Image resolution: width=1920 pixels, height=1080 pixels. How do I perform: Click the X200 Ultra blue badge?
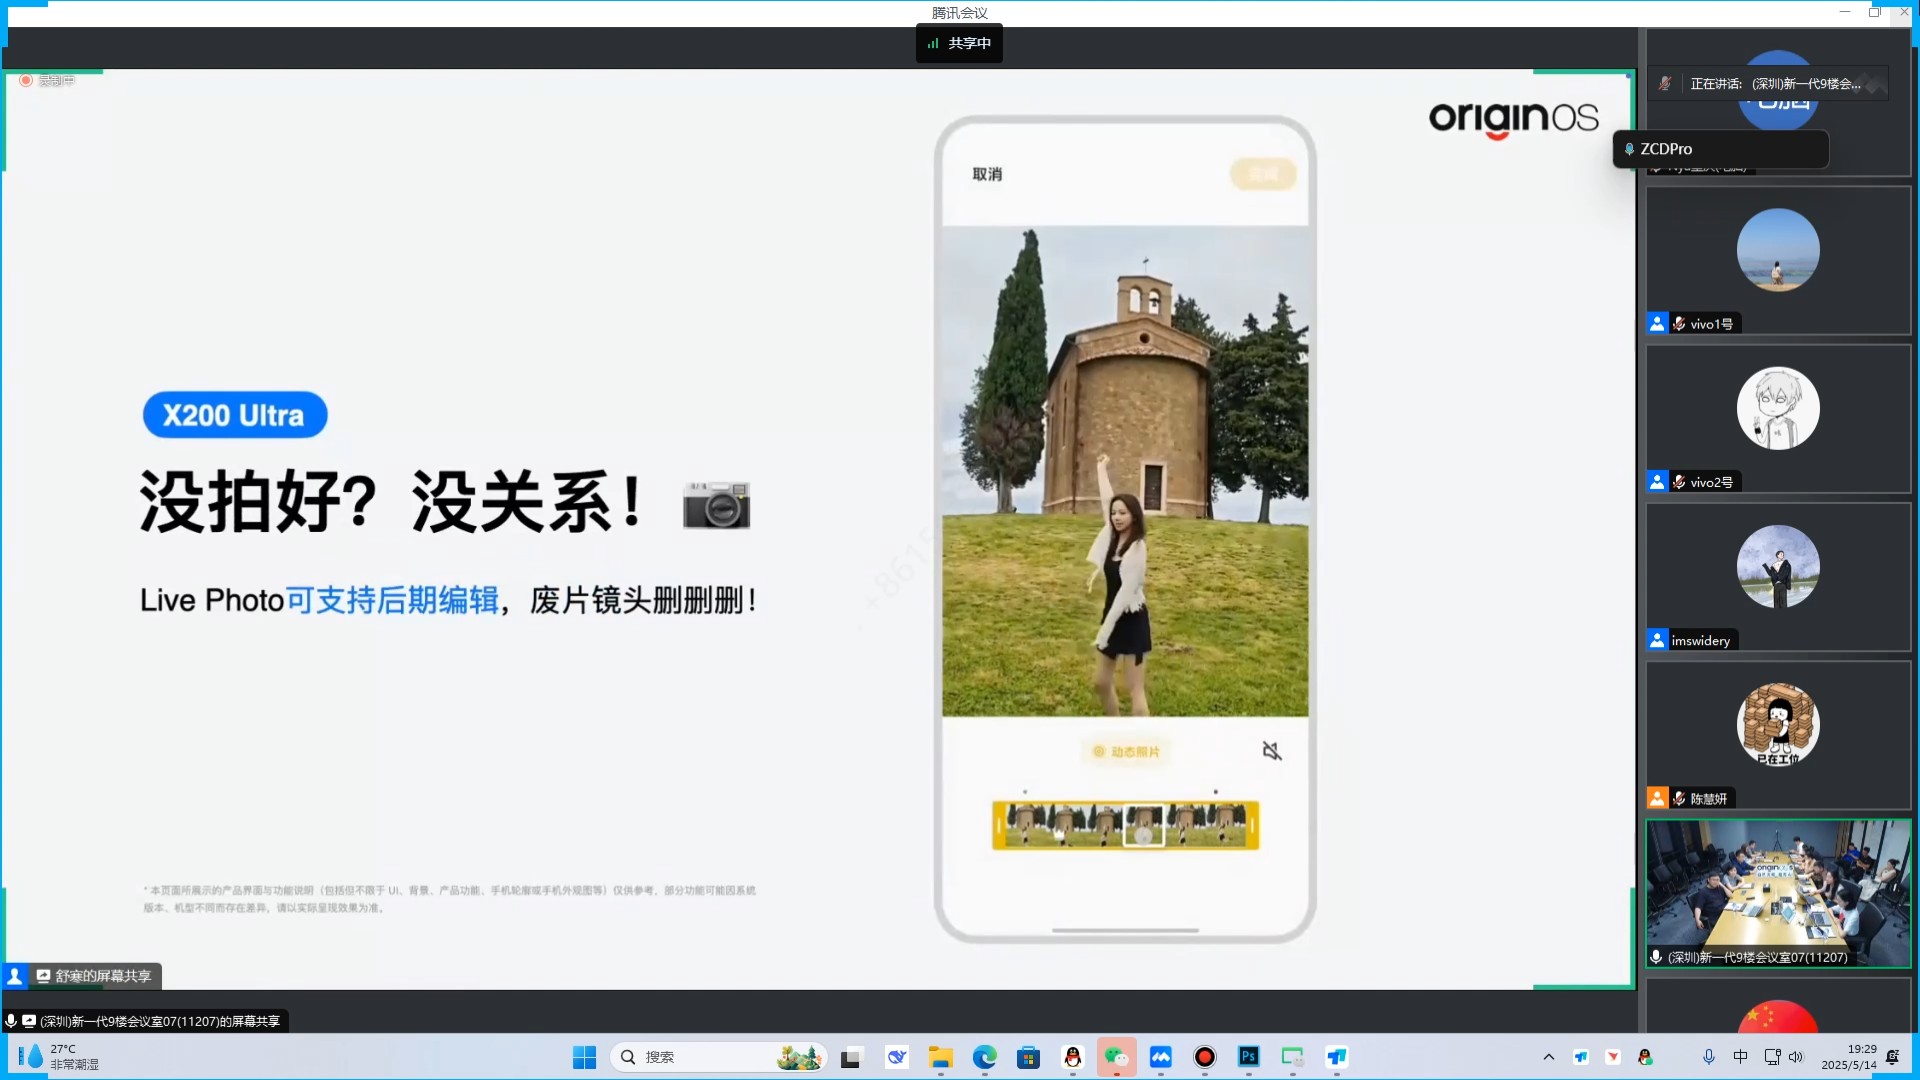(x=235, y=415)
